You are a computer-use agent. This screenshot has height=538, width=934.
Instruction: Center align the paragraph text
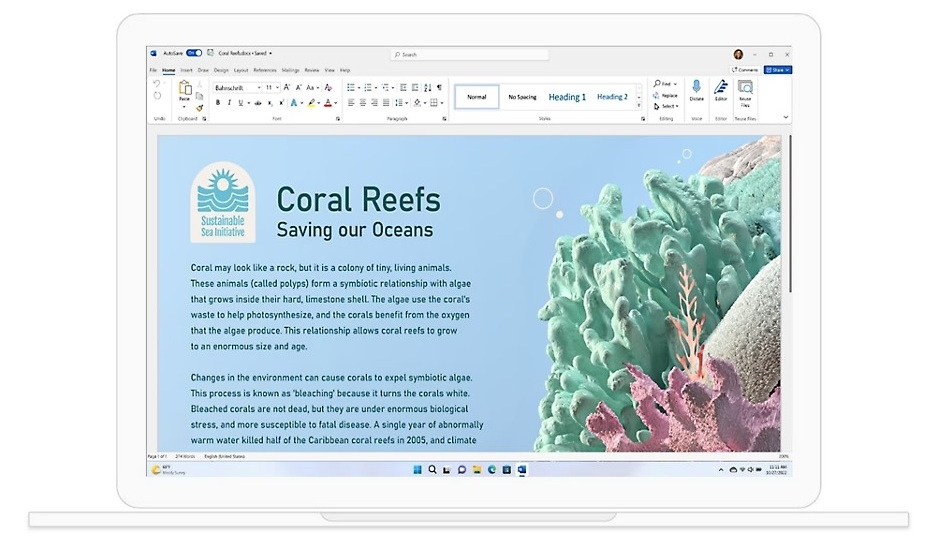(362, 102)
